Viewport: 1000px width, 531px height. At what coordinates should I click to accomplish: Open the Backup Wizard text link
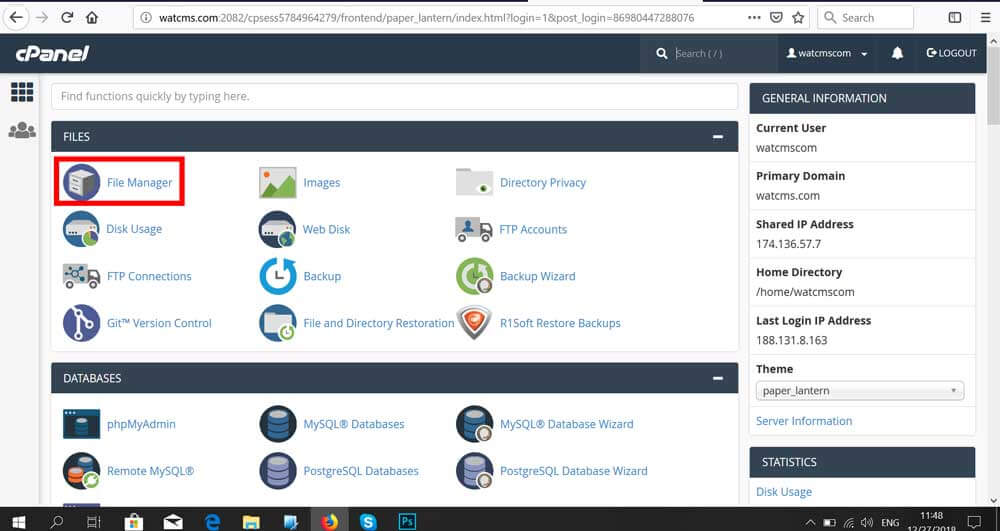click(x=538, y=276)
